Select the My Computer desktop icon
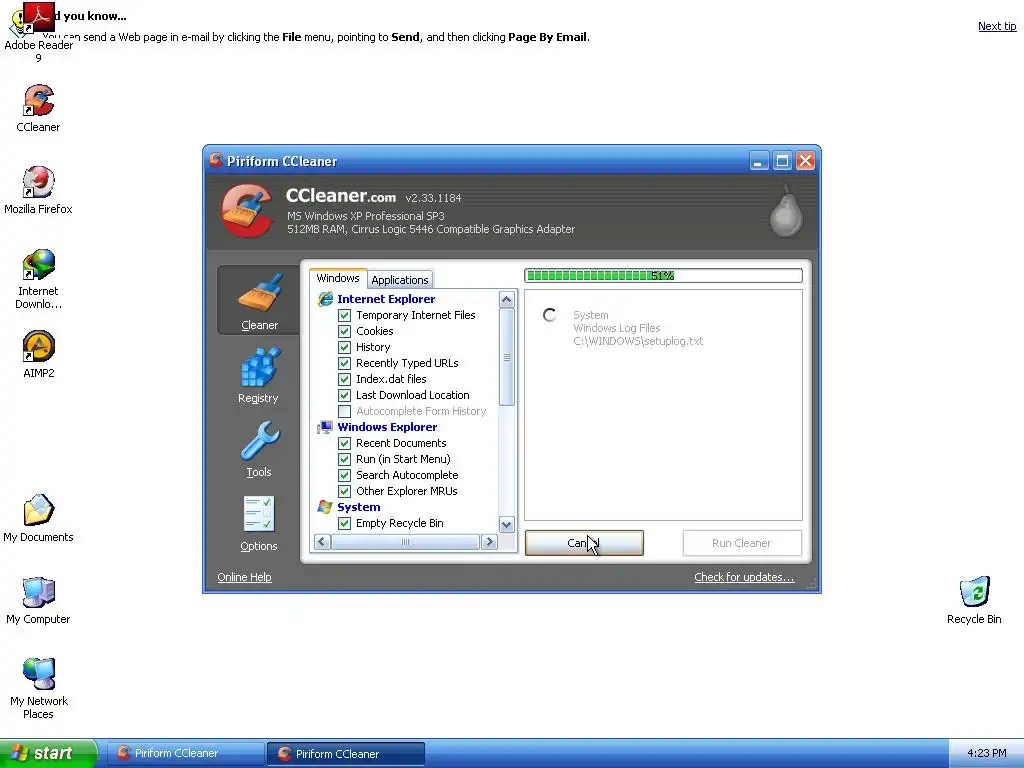The image size is (1024, 768). pyautogui.click(x=38, y=601)
